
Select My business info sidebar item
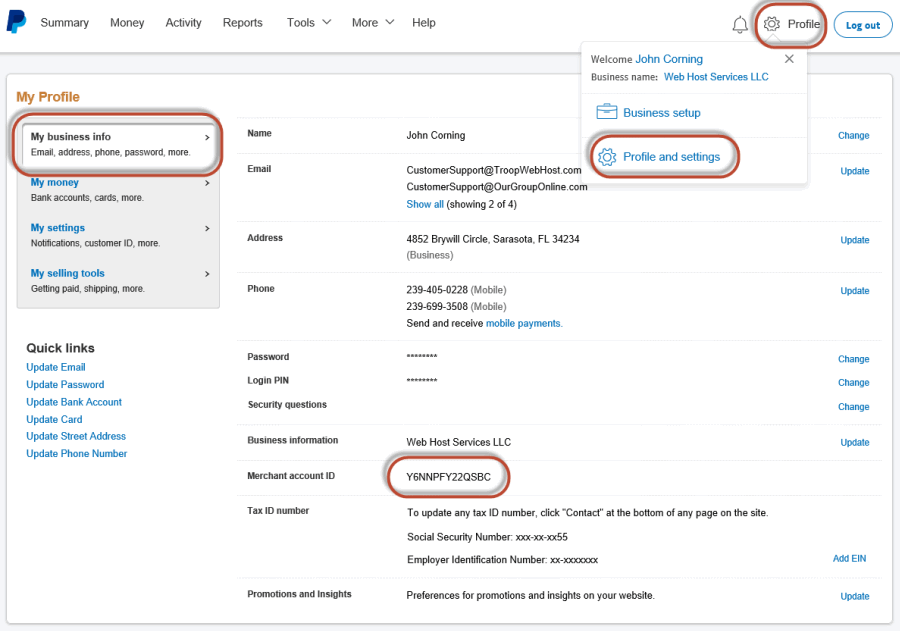(x=118, y=144)
